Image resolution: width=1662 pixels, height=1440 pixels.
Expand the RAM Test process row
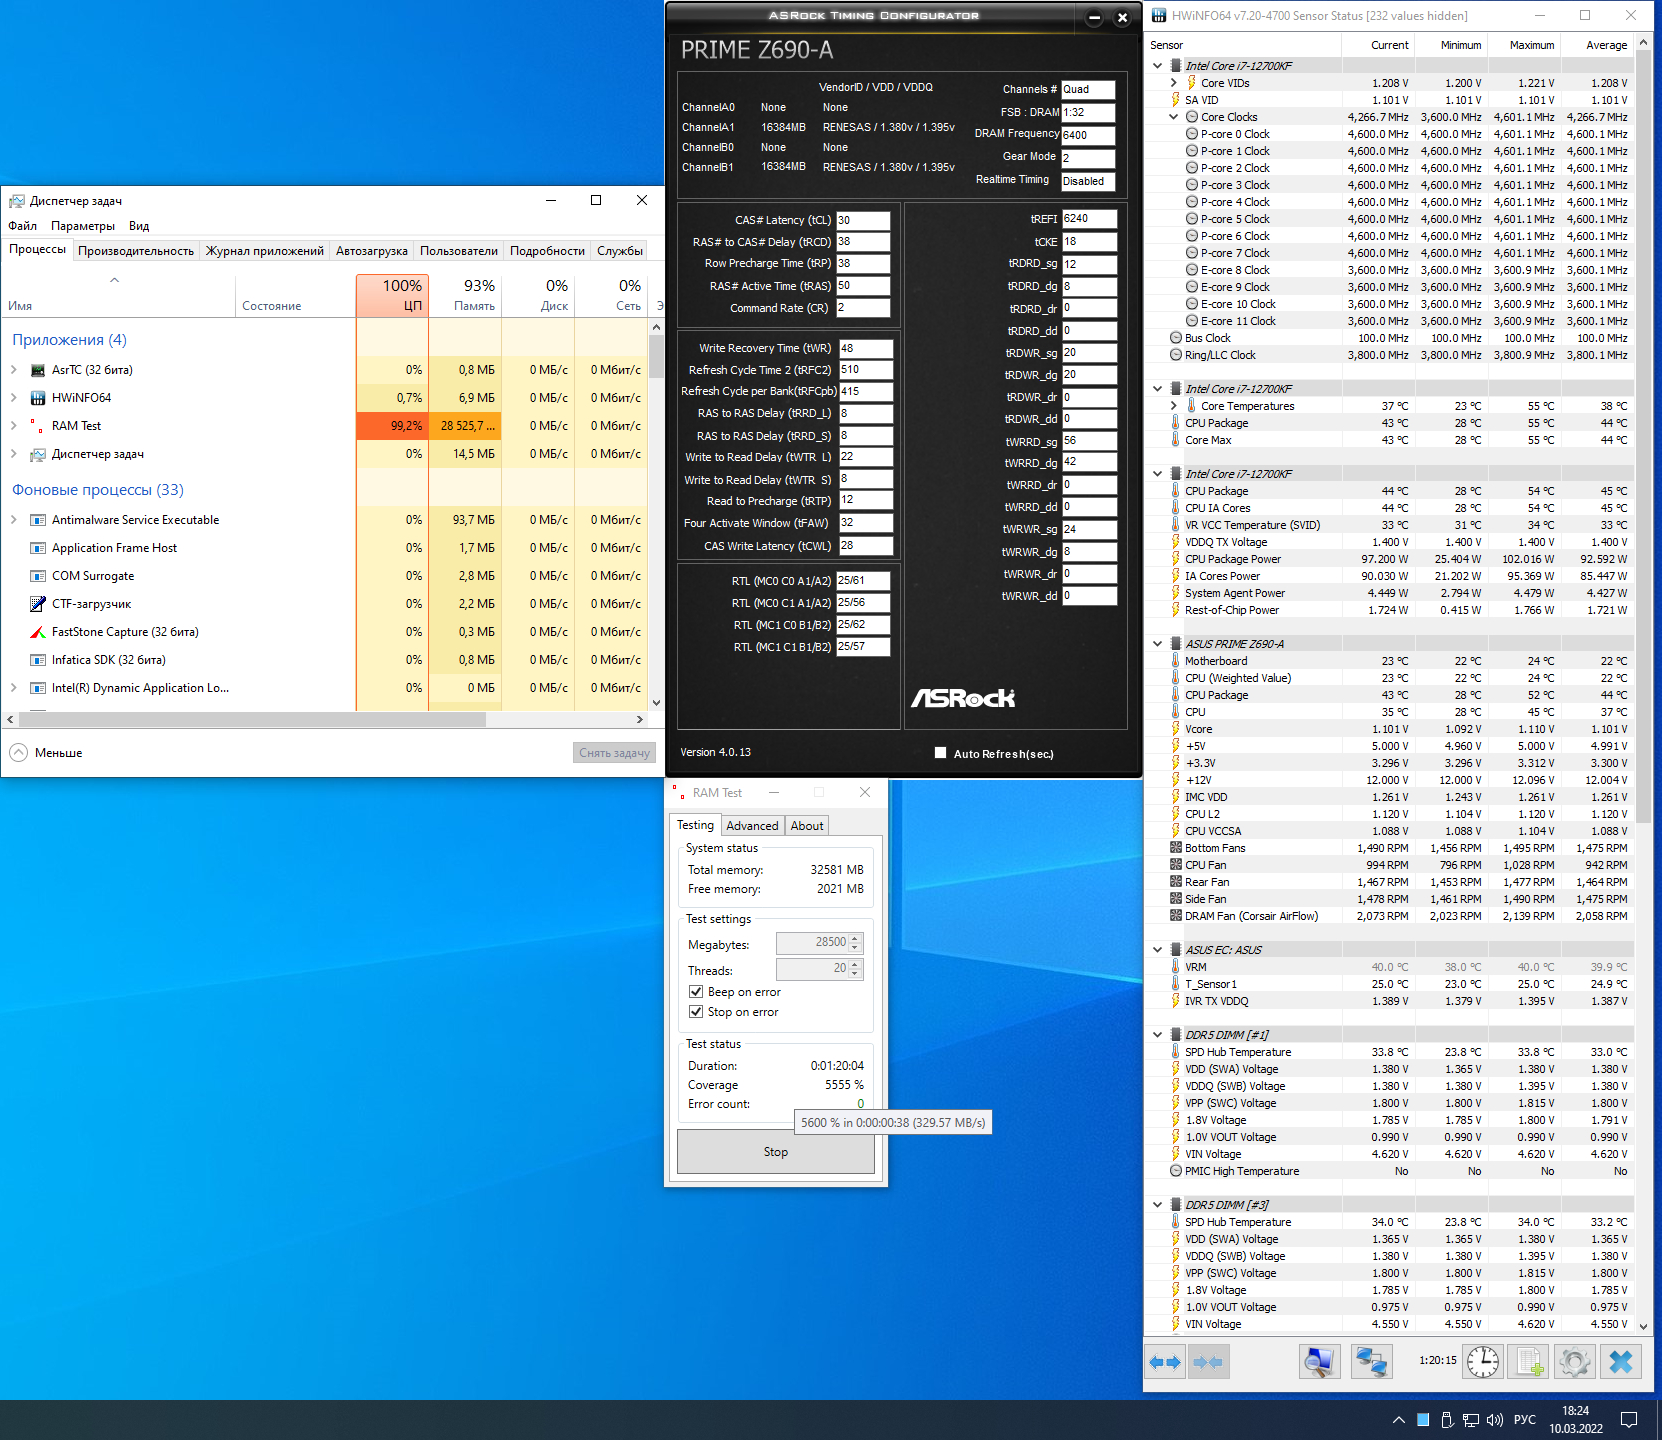(x=14, y=426)
